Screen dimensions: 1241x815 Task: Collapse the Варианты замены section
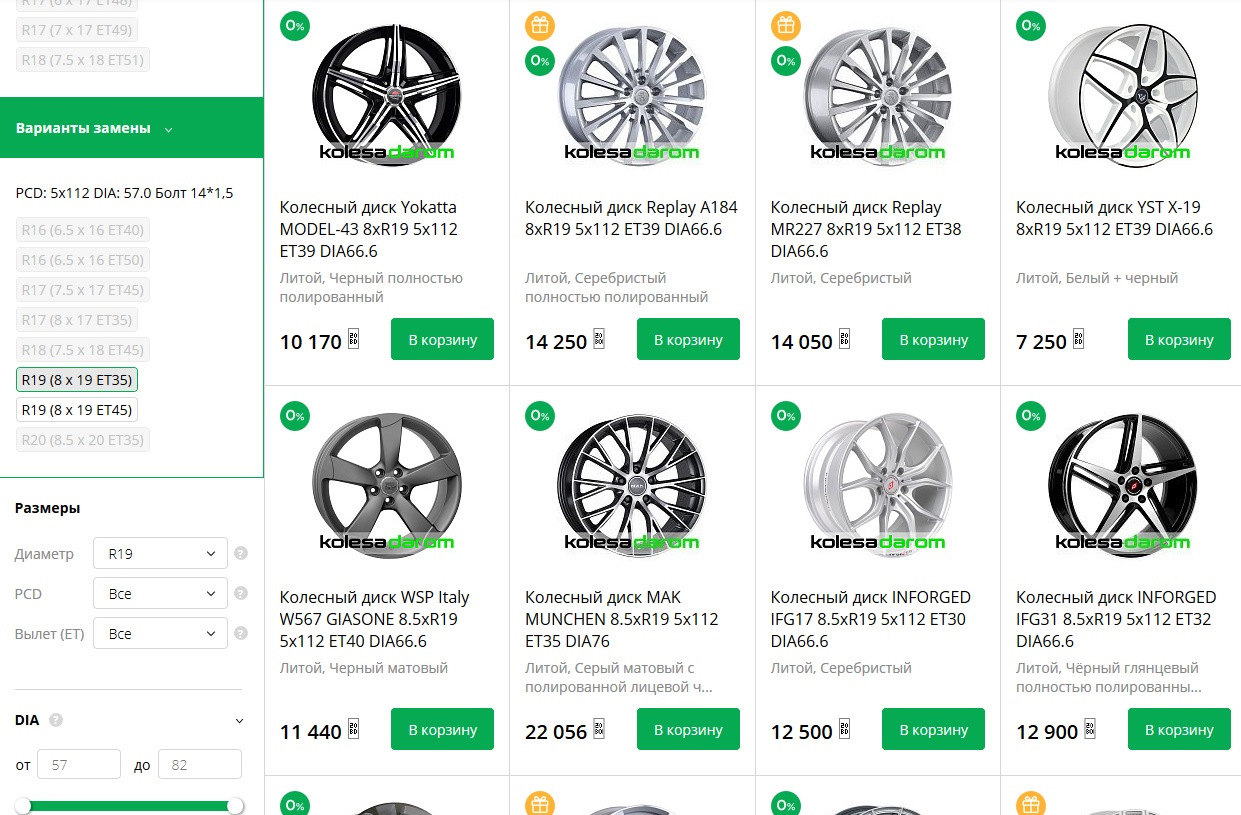168,129
